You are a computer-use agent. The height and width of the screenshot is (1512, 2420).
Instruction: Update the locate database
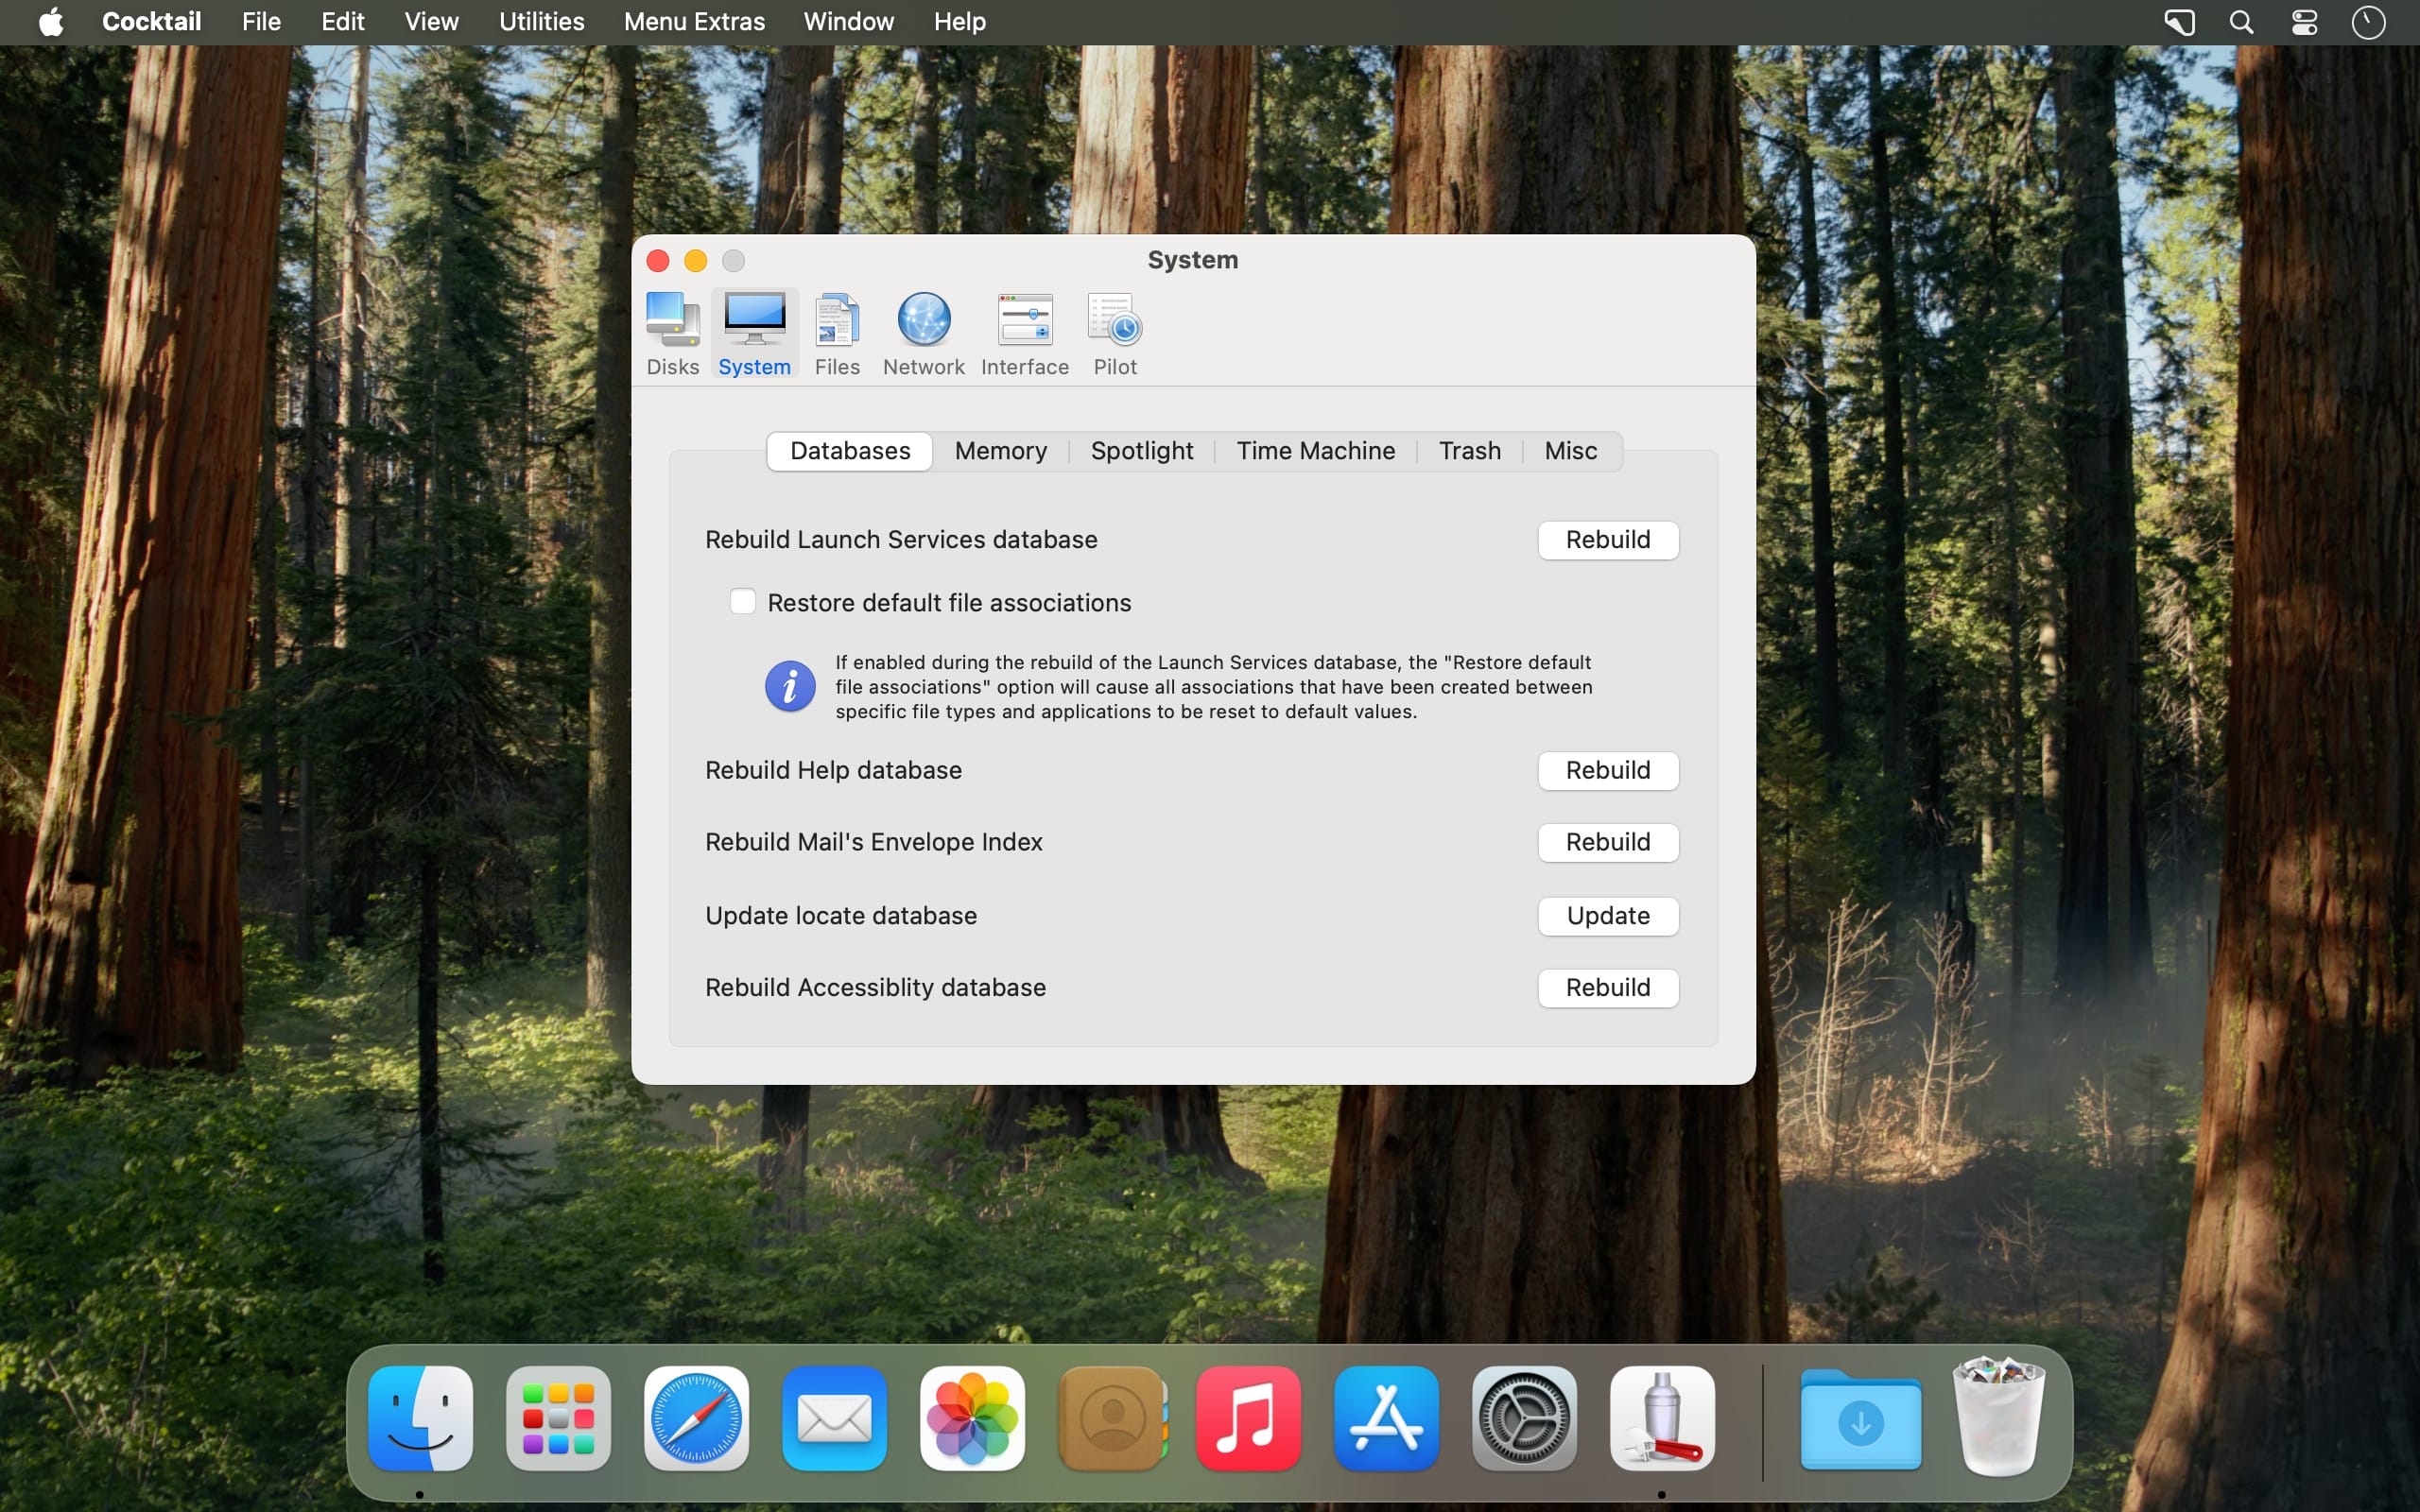tap(1607, 916)
